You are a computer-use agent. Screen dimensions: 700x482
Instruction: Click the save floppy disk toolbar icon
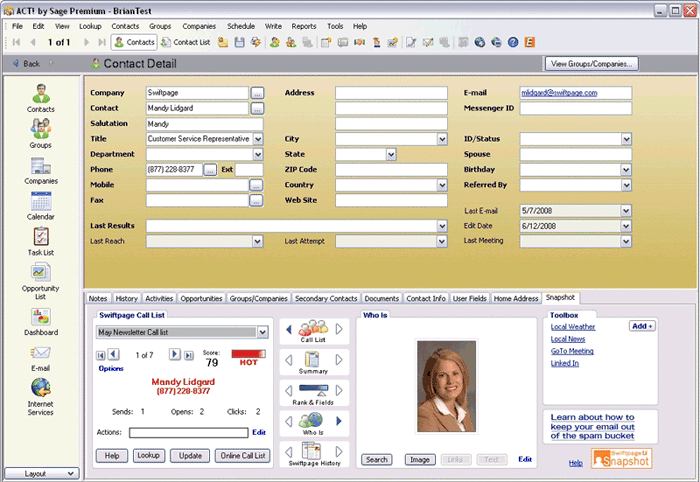(240, 42)
